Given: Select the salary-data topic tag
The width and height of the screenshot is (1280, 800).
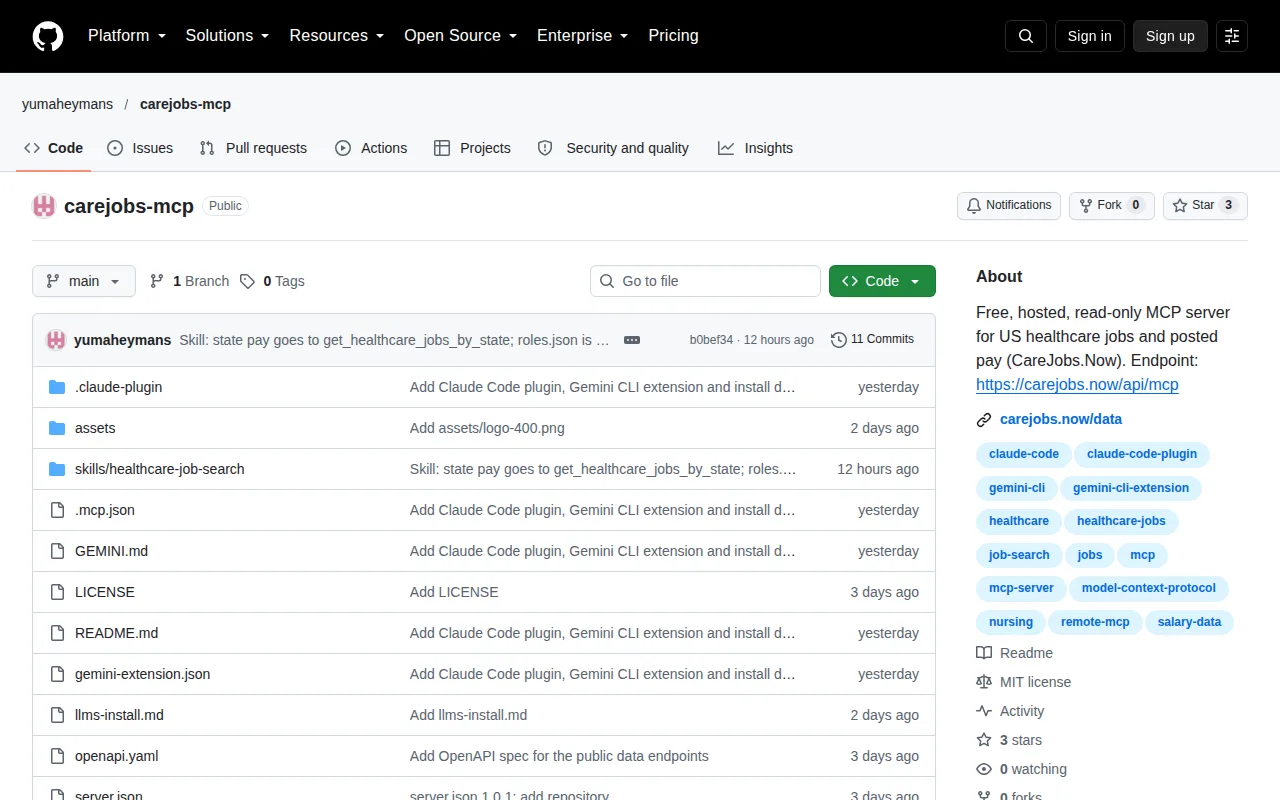Looking at the screenshot, I should click(x=1189, y=622).
